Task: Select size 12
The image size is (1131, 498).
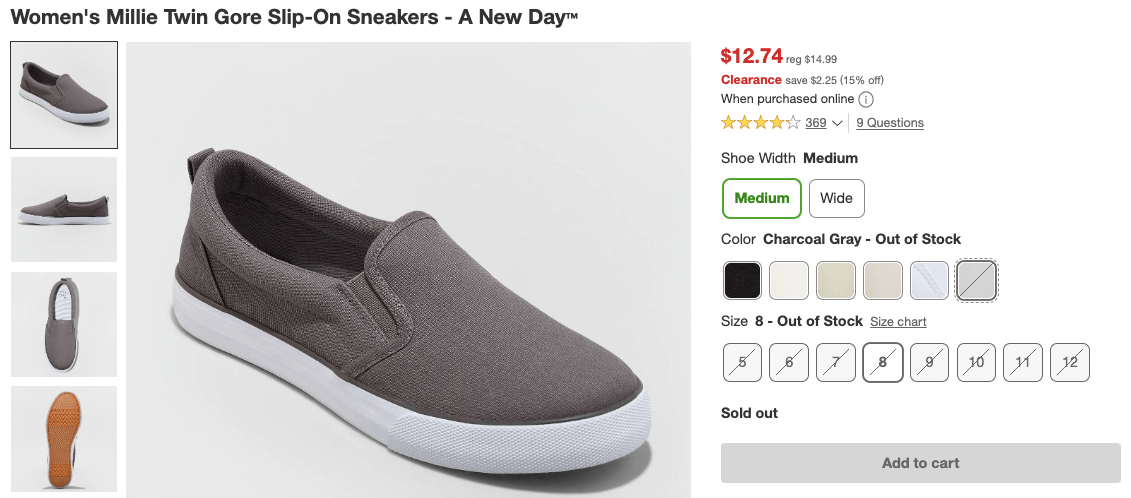Action: pos(1070,362)
